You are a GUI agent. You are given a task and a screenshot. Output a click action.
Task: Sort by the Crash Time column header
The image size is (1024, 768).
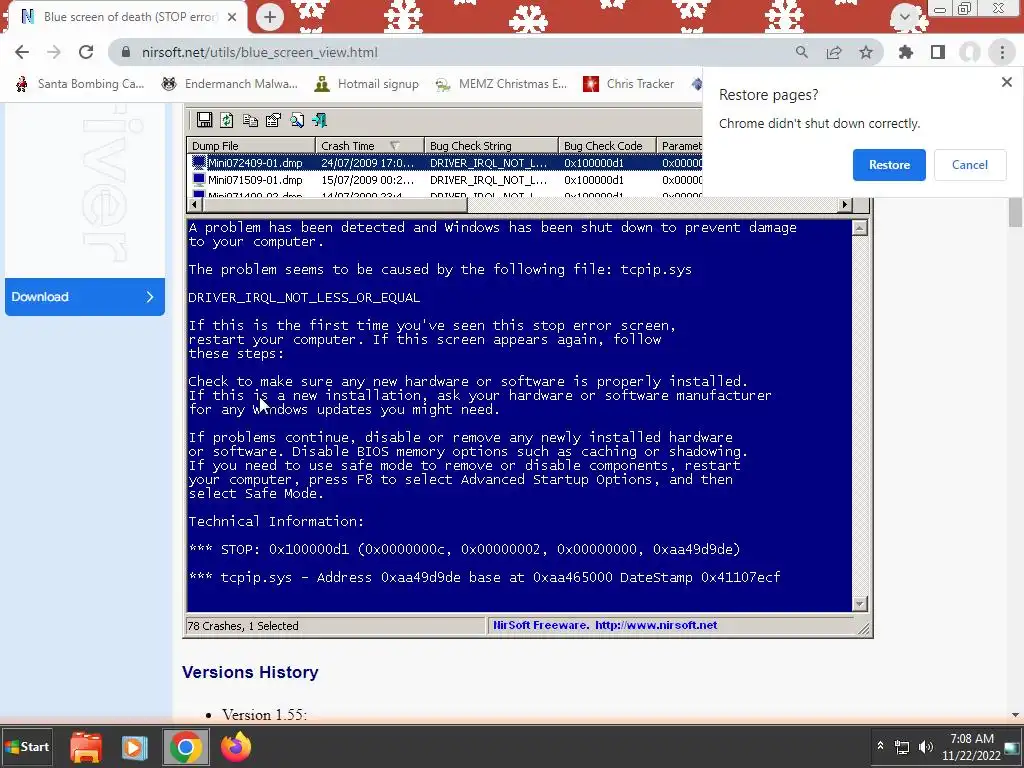pyautogui.click(x=370, y=146)
